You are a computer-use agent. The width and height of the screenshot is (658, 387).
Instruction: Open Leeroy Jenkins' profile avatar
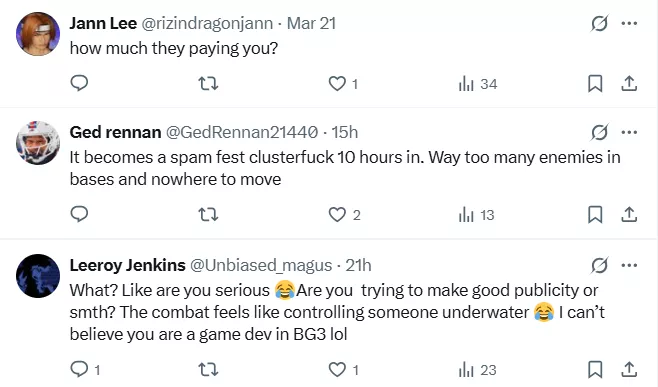(38, 276)
